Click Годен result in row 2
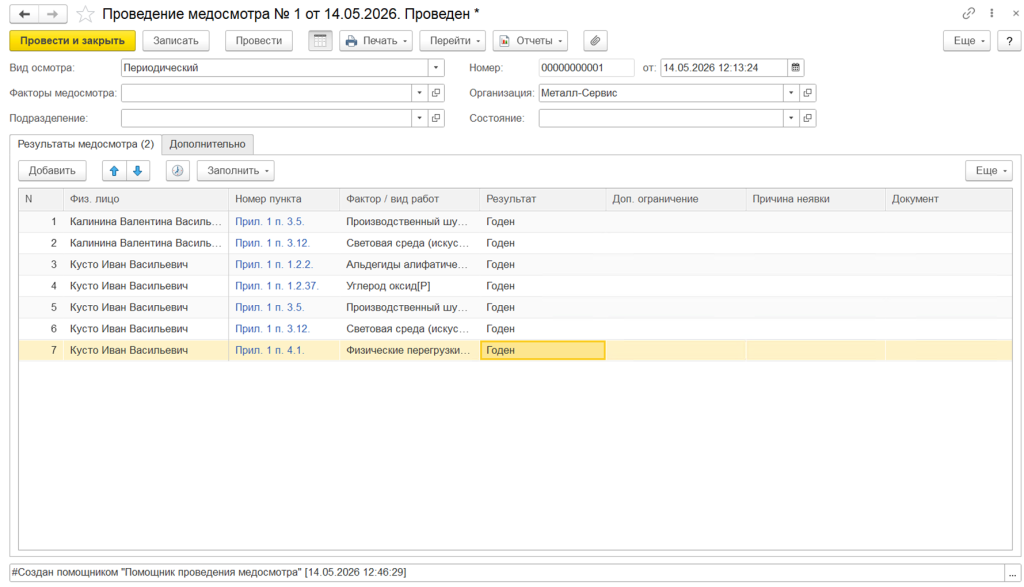Screen dimensions: 1024x587 pos(542,243)
